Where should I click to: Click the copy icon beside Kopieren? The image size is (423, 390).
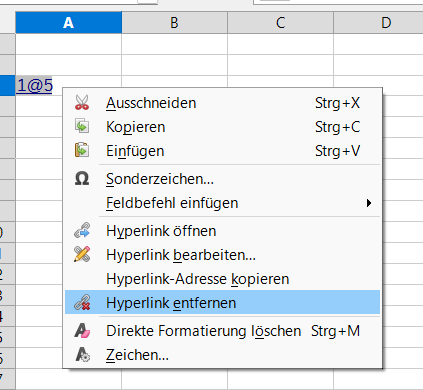pyautogui.click(x=82, y=126)
